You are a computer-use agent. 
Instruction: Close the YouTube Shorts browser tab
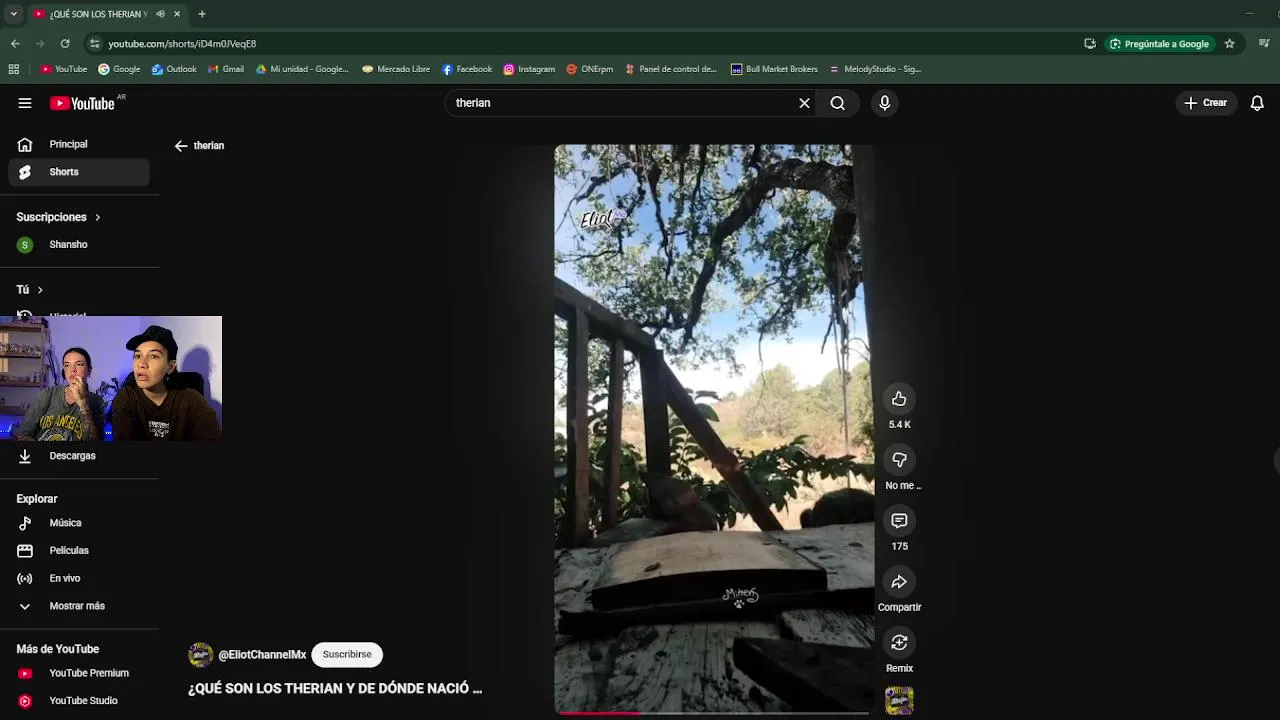tap(177, 14)
